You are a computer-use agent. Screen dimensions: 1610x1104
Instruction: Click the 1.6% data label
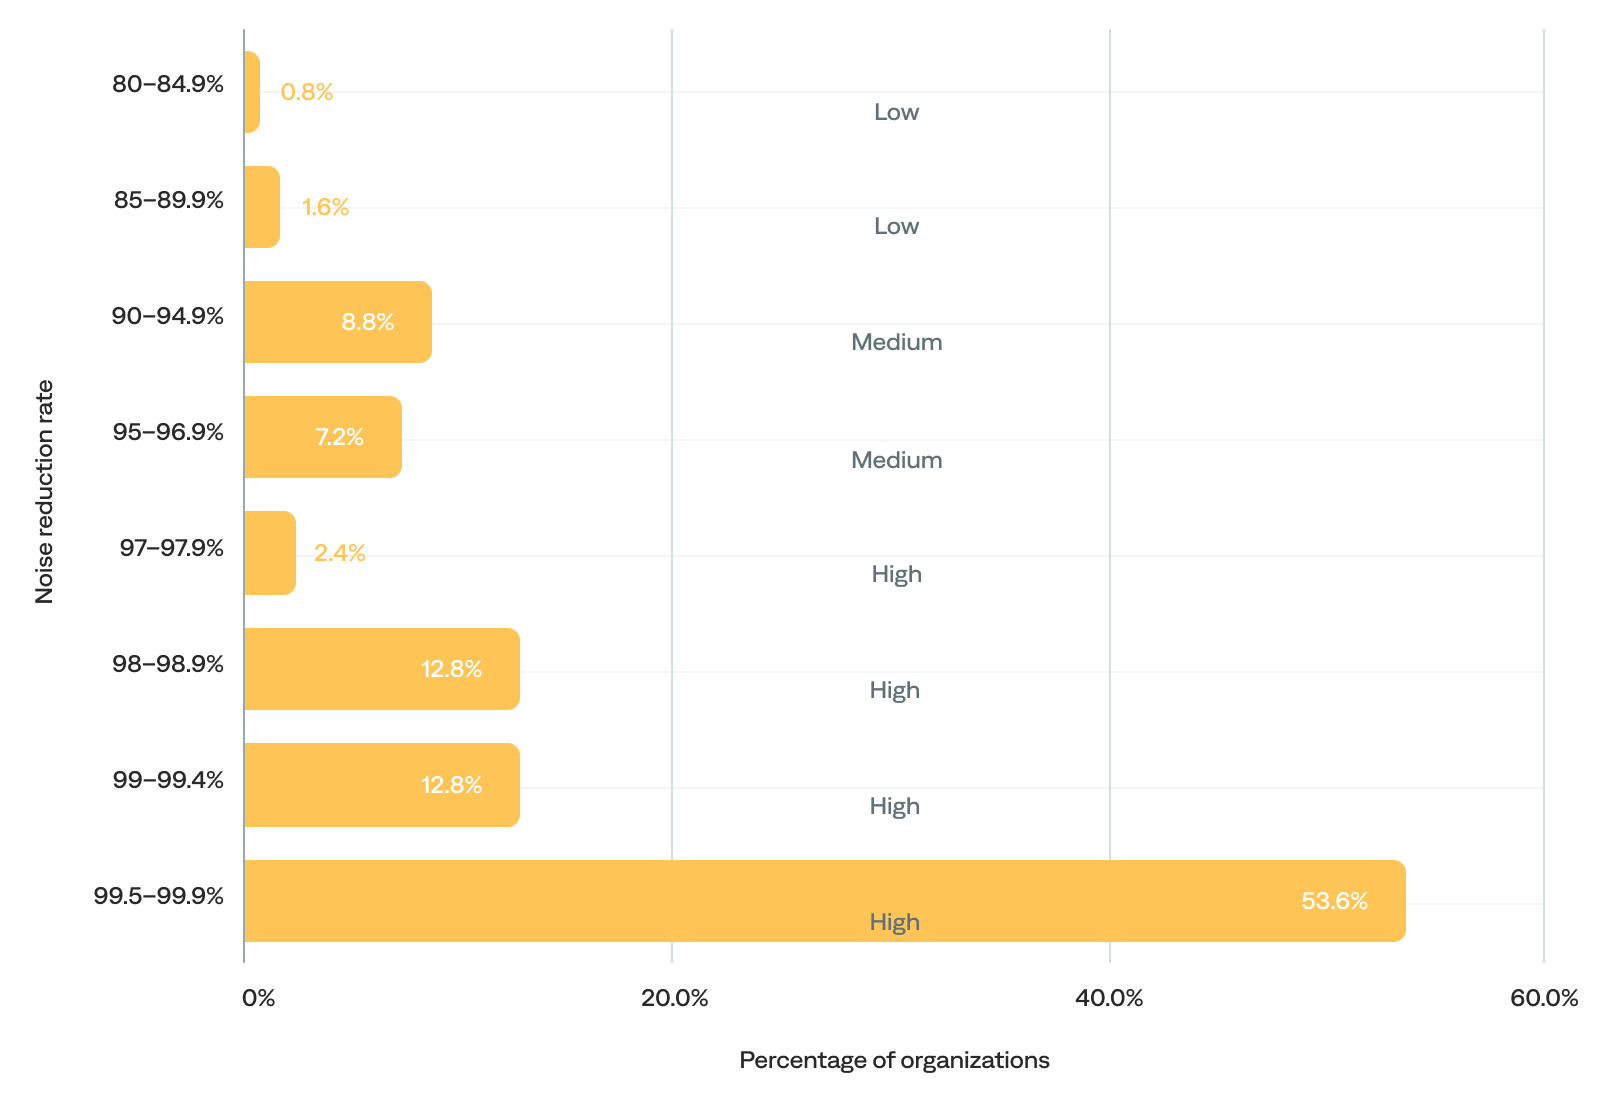pos(326,207)
